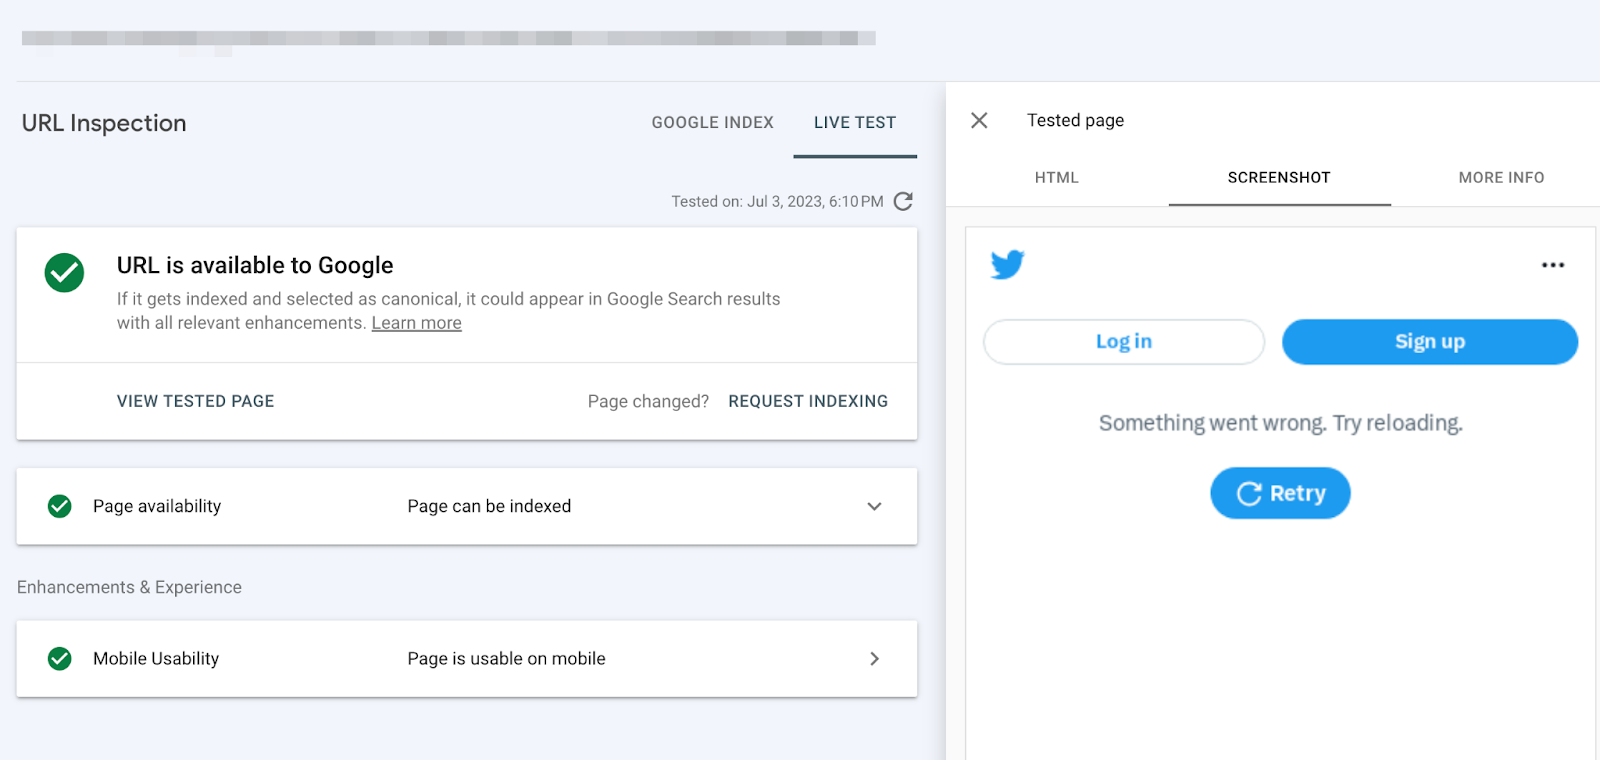
Task: Click the Learn more link
Action: [x=416, y=323]
